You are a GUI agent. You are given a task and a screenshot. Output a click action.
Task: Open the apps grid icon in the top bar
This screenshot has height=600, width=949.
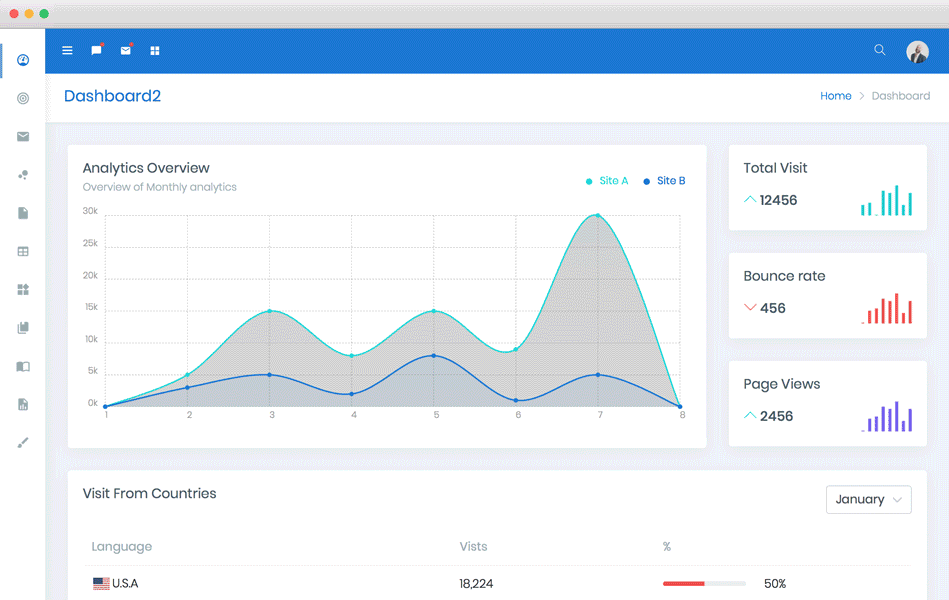click(155, 51)
